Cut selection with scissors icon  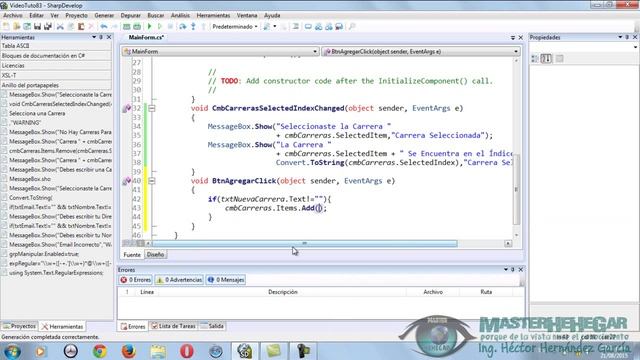[x=60, y=27]
